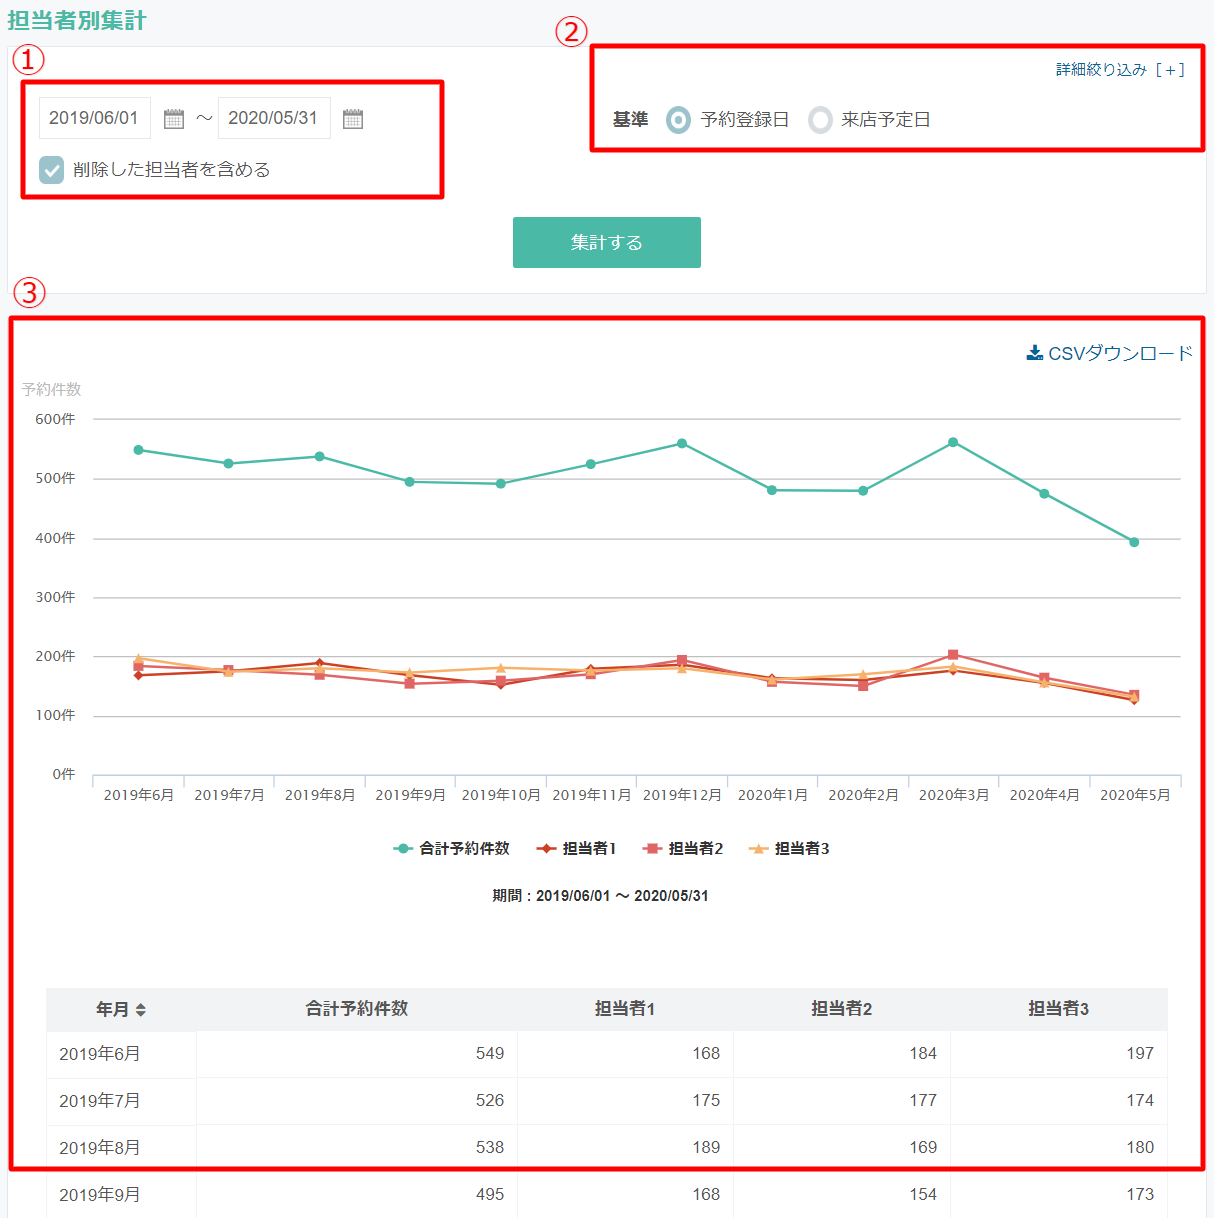Open the end date calendar picker icon
This screenshot has height=1218, width=1214.
click(x=353, y=119)
